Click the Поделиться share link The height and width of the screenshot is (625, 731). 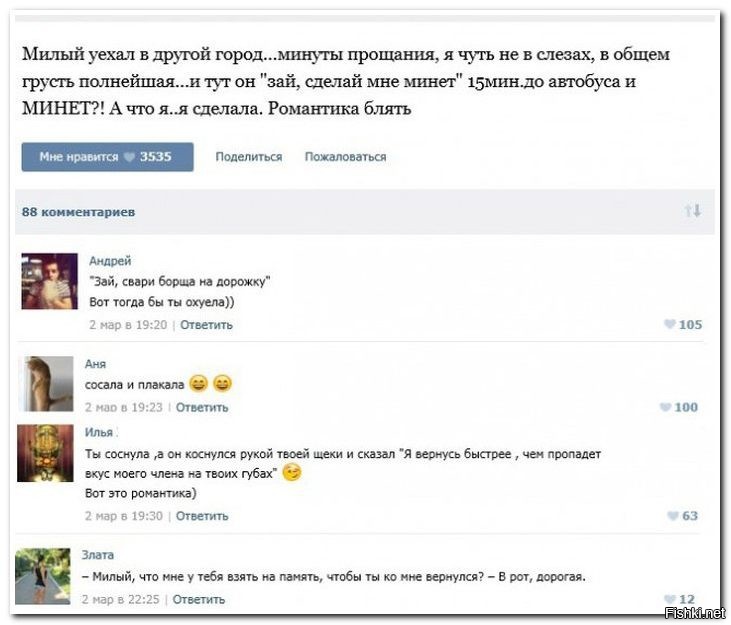[248, 157]
